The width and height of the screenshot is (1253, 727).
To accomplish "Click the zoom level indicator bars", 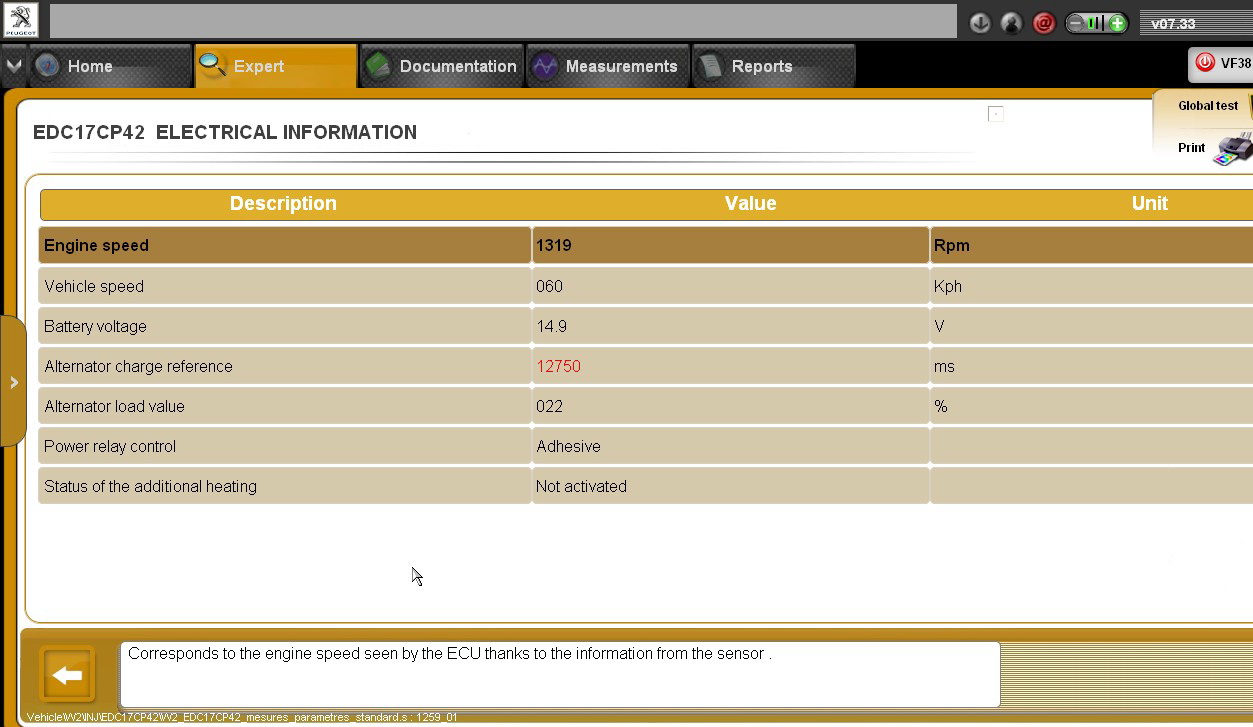I will (1097, 23).
